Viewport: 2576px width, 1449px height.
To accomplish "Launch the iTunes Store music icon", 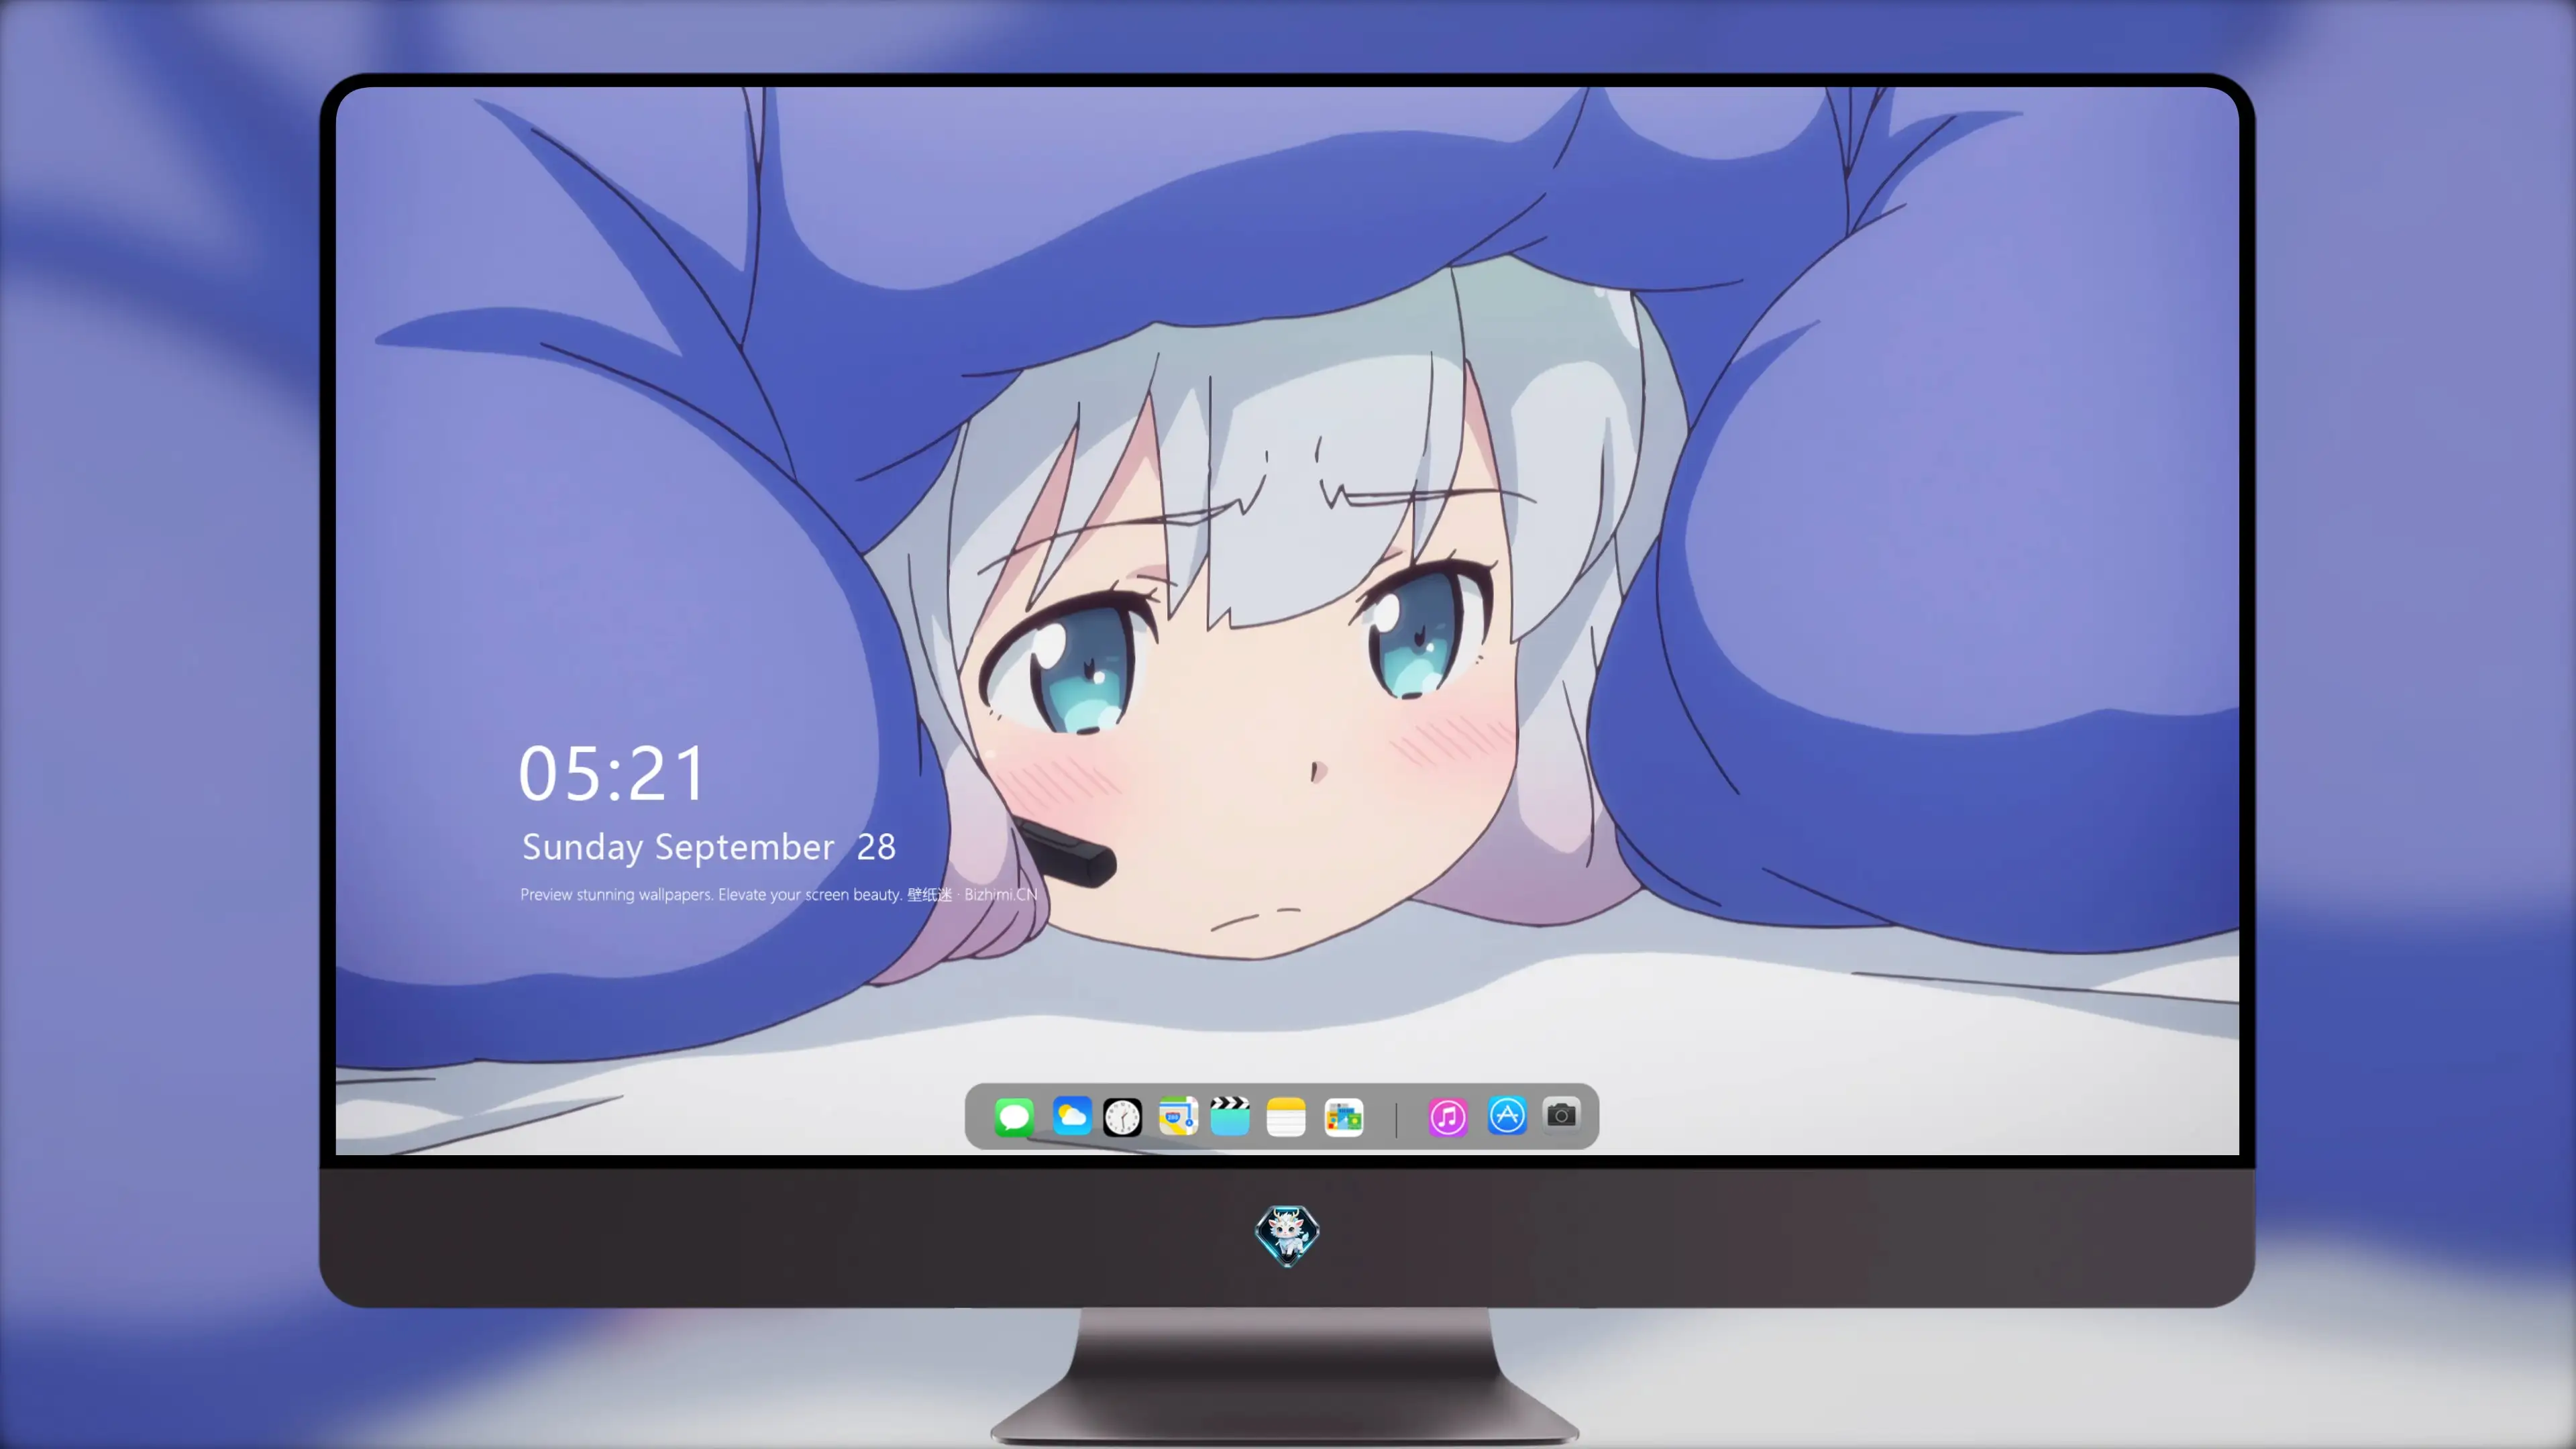I will coord(1448,1117).
